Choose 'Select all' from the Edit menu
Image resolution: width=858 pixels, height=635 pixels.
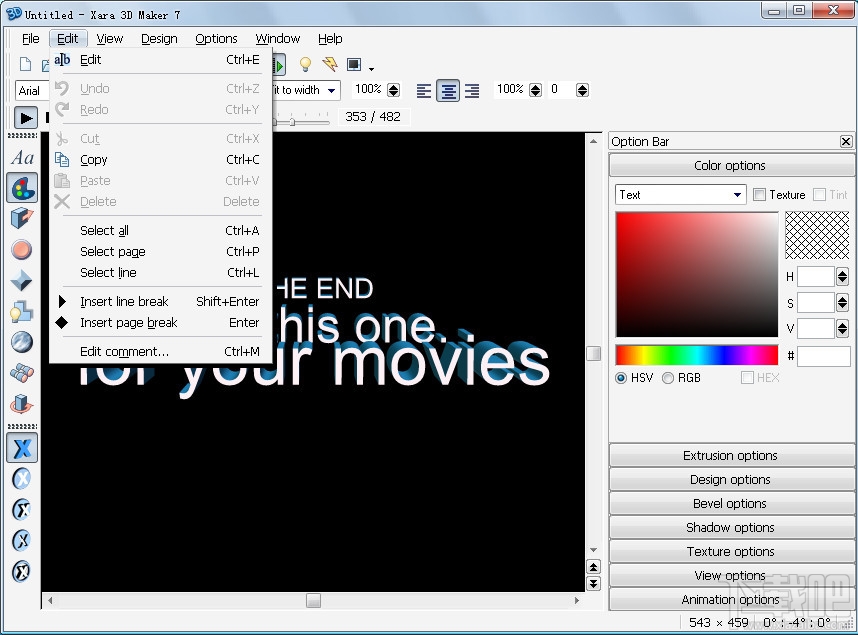pyautogui.click(x=103, y=230)
